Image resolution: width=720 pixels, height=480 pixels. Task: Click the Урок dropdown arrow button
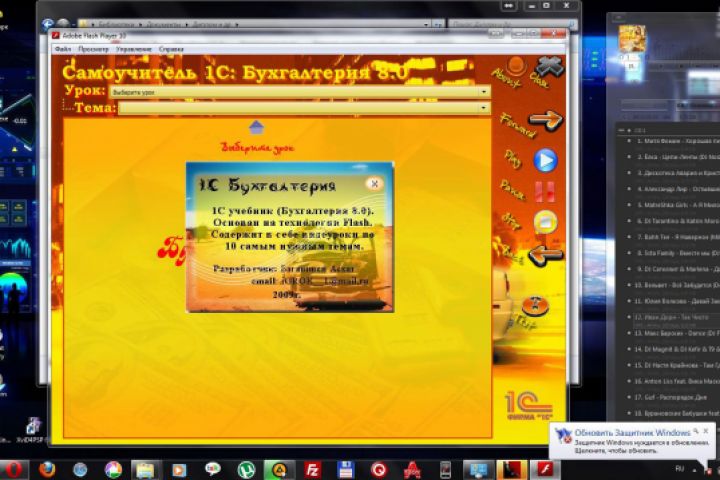(x=484, y=92)
